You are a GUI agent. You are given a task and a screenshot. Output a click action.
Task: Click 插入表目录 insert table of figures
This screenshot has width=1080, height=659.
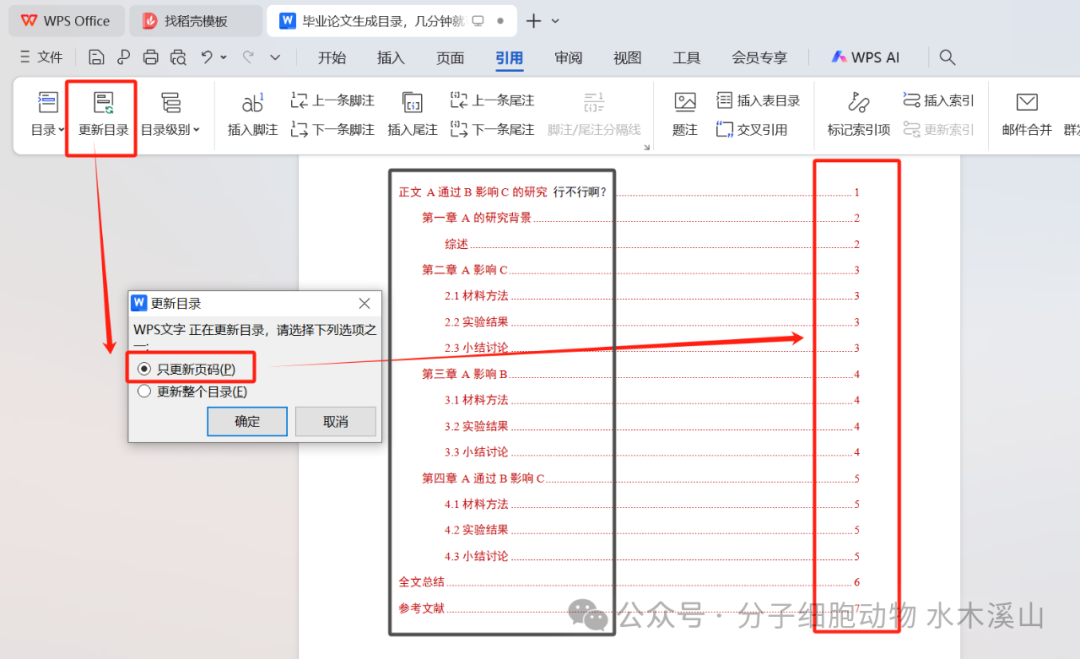click(758, 101)
